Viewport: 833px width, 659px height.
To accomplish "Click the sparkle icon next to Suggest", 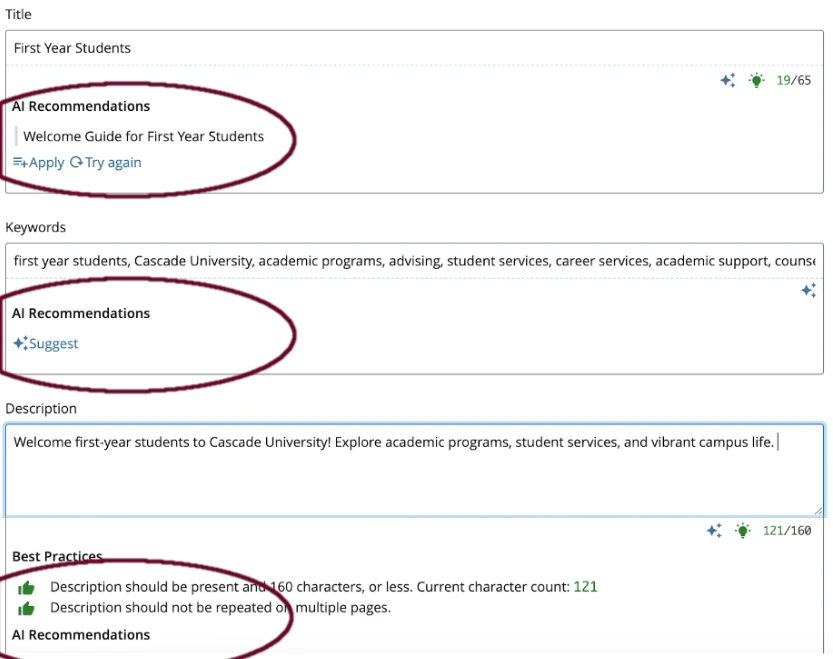I will click(x=18, y=343).
